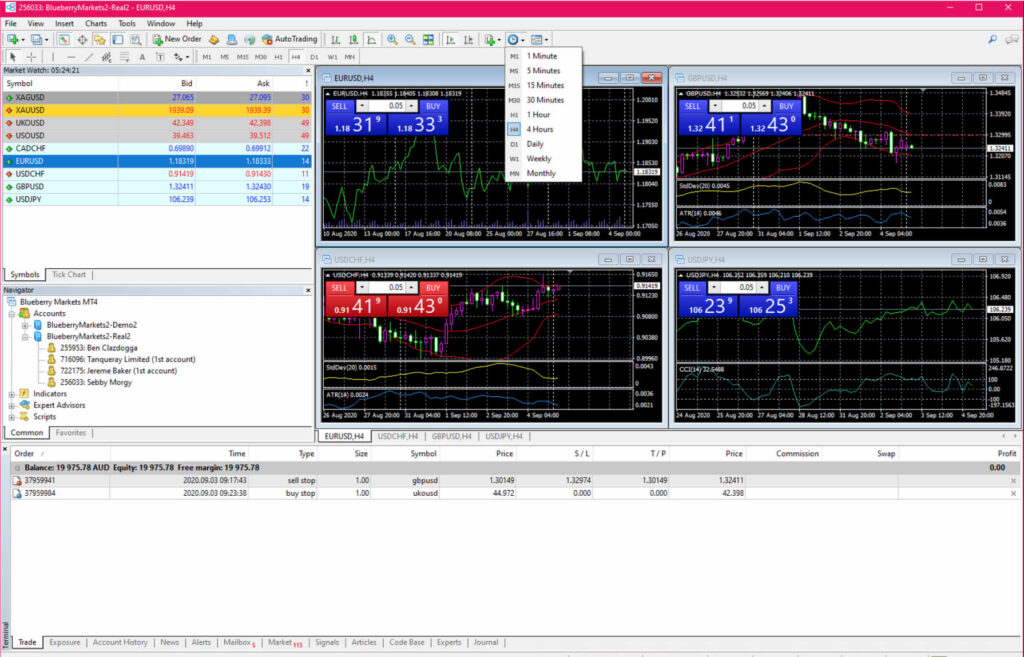The width and height of the screenshot is (1024, 657).
Task: Click the SELL button on USDCHF chart
Action: pyautogui.click(x=340, y=288)
